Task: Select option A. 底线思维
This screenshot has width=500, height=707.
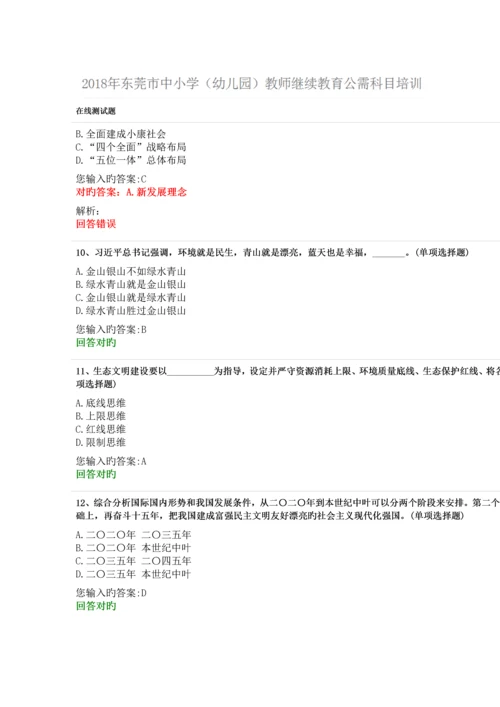Action: tap(101, 403)
